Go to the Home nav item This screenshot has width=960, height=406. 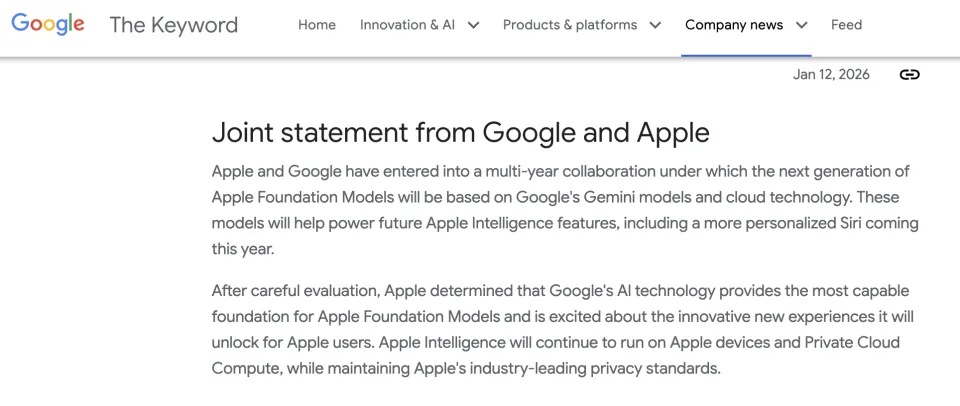(317, 25)
